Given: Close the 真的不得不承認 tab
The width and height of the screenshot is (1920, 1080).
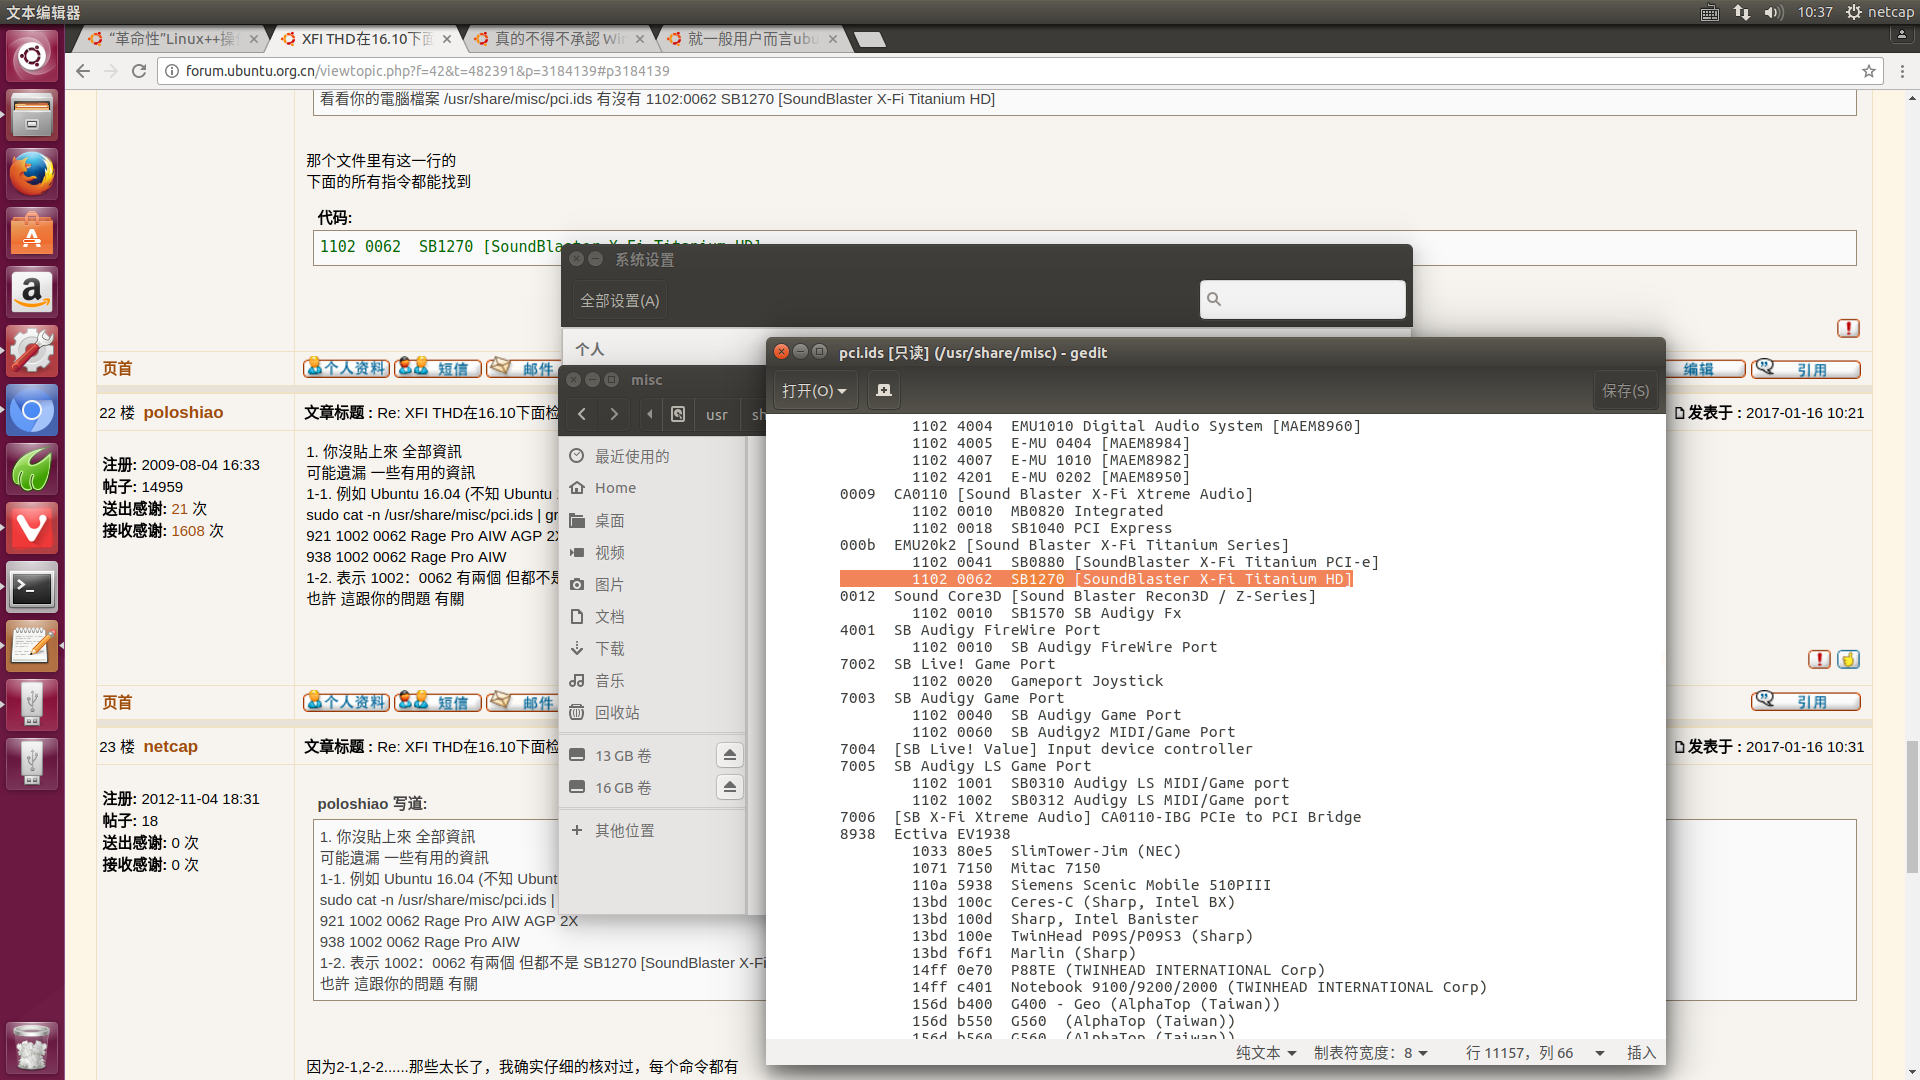Looking at the screenshot, I should (640, 39).
